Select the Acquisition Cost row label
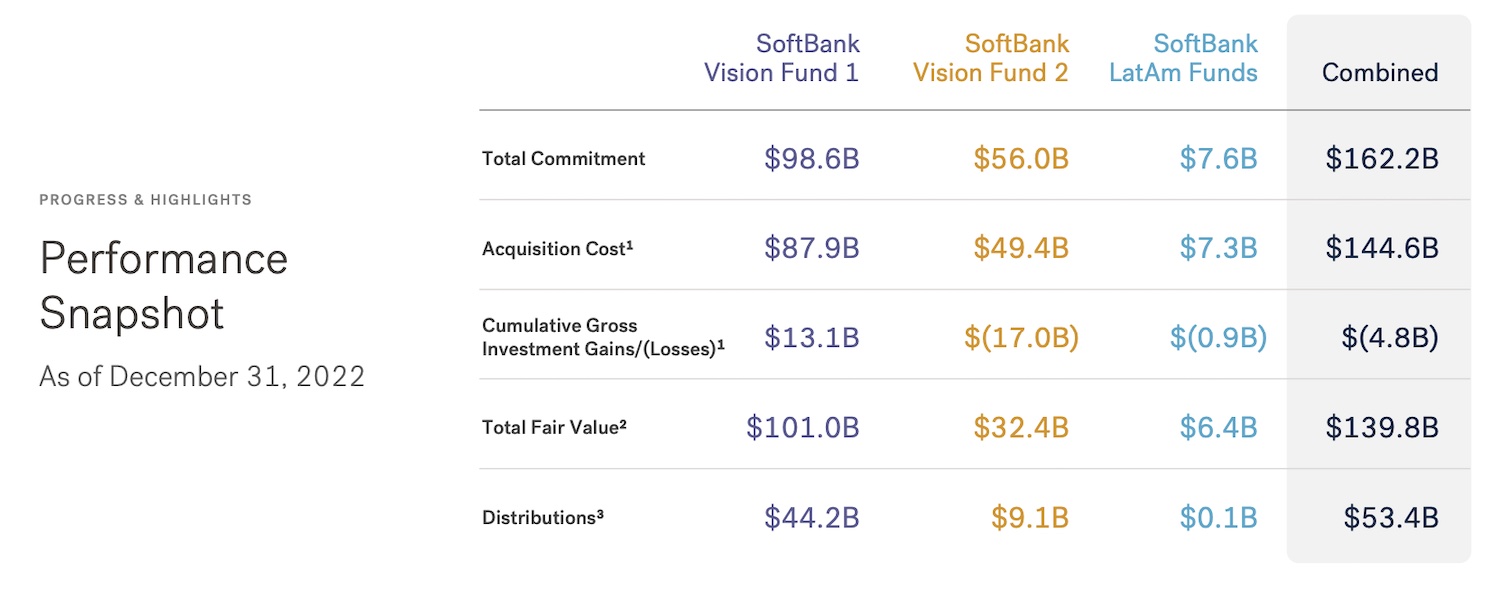Image resolution: width=1500 pixels, height=590 pixels. (558, 249)
